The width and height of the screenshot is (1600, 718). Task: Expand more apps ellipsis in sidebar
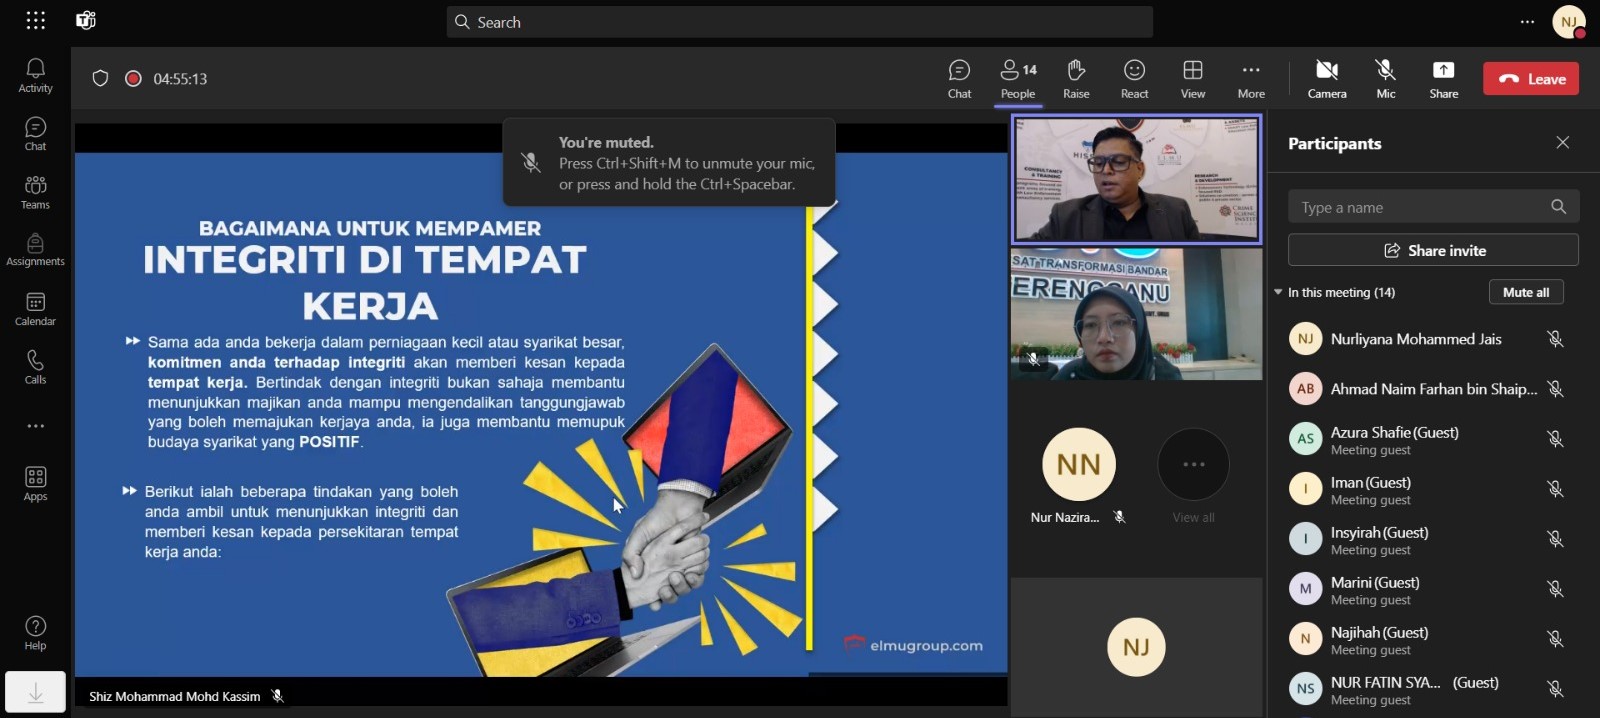pyautogui.click(x=35, y=426)
